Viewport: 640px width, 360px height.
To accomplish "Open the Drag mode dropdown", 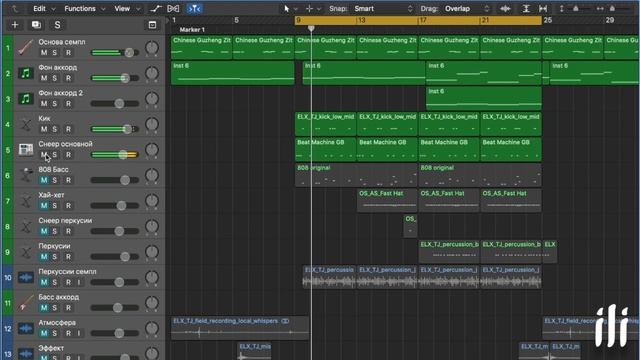I will (x=467, y=9).
